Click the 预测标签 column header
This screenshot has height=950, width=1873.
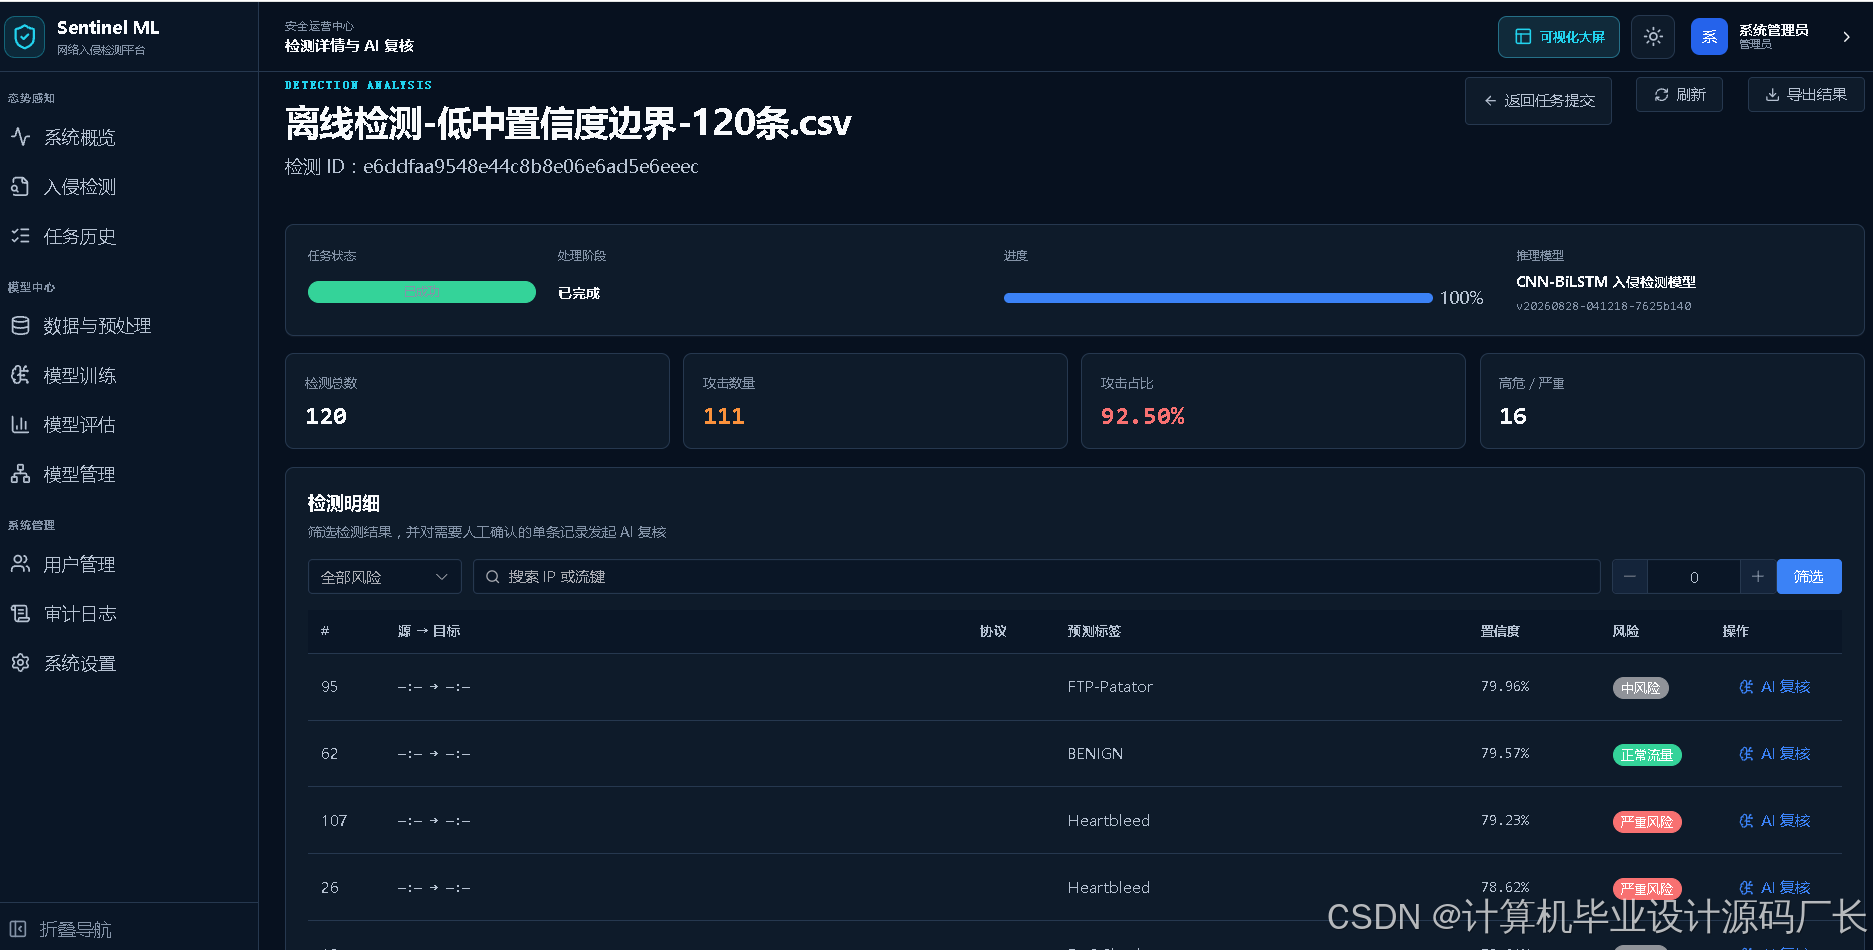[x=1094, y=631]
